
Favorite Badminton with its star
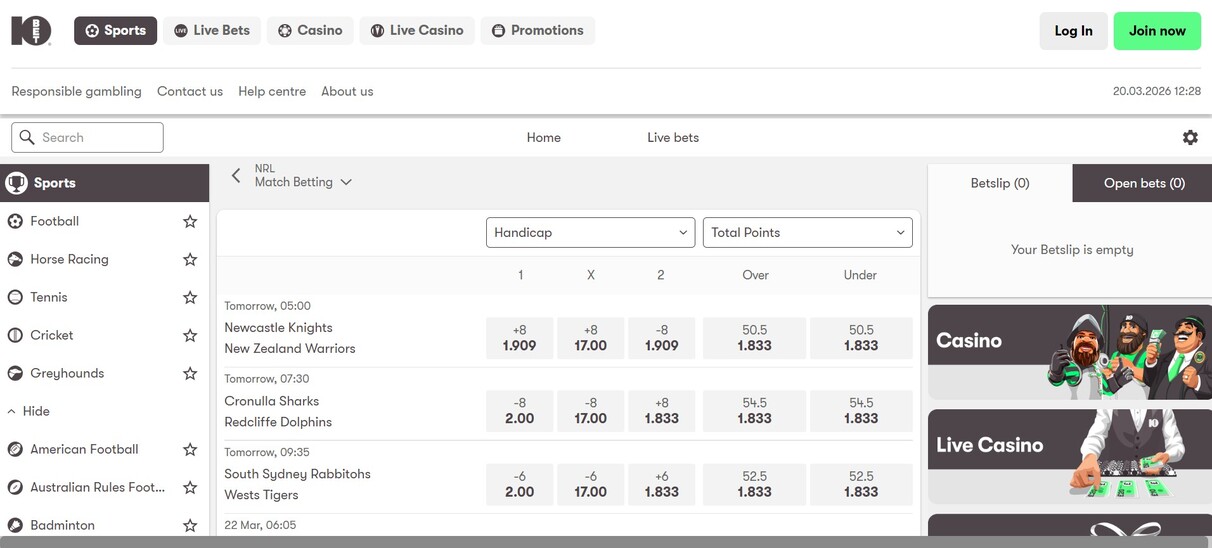tap(190, 525)
